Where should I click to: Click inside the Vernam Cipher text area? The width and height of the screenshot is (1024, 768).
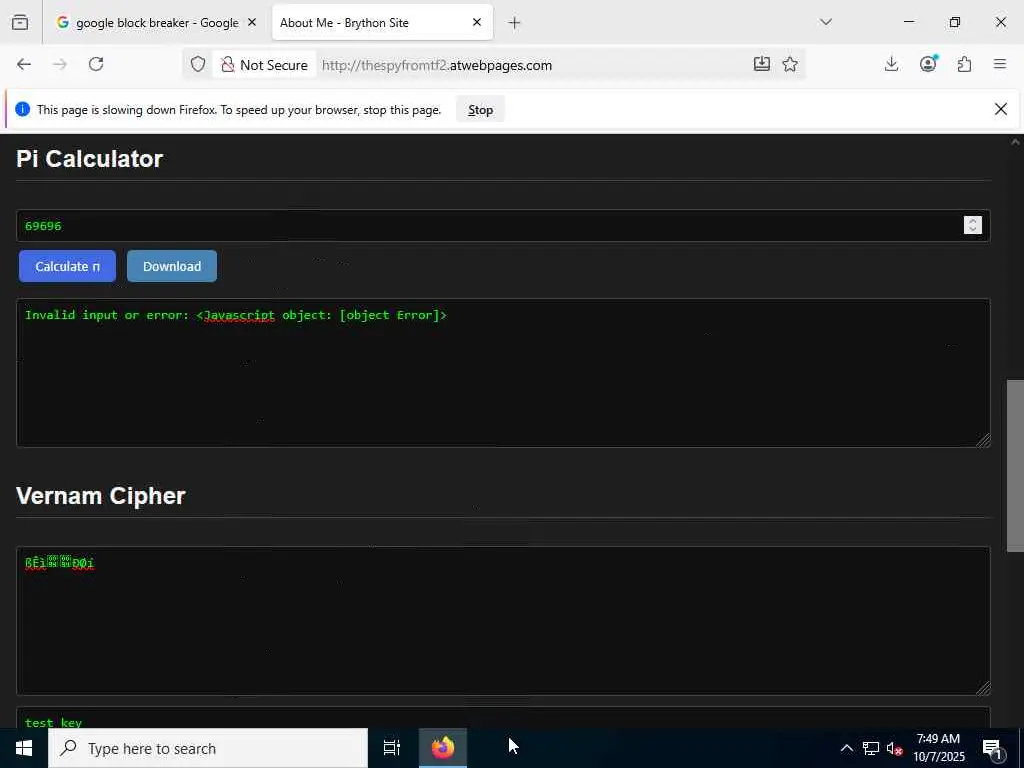[503, 621]
